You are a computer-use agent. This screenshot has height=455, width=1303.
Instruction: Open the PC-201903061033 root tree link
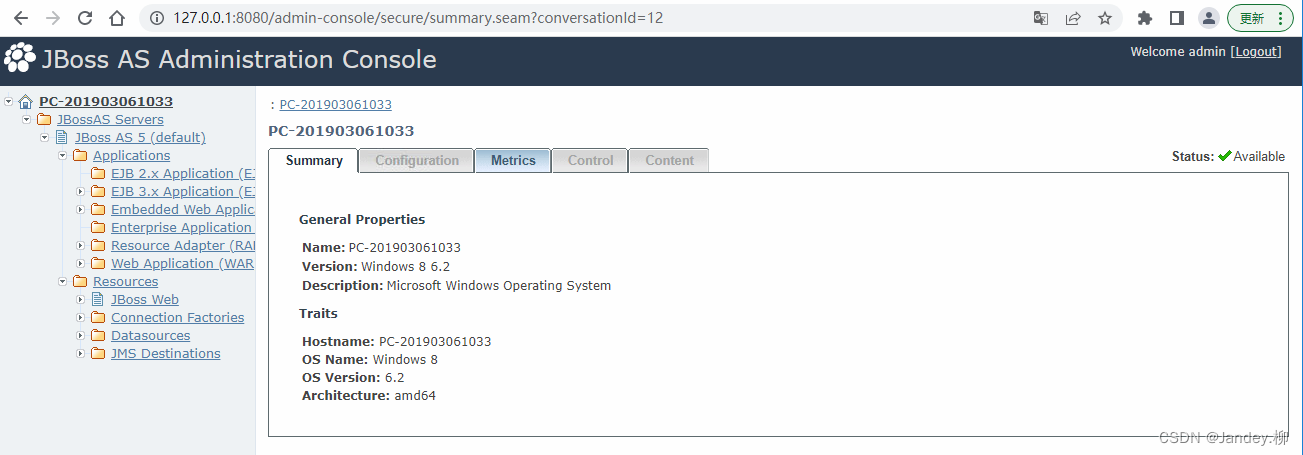pos(106,102)
